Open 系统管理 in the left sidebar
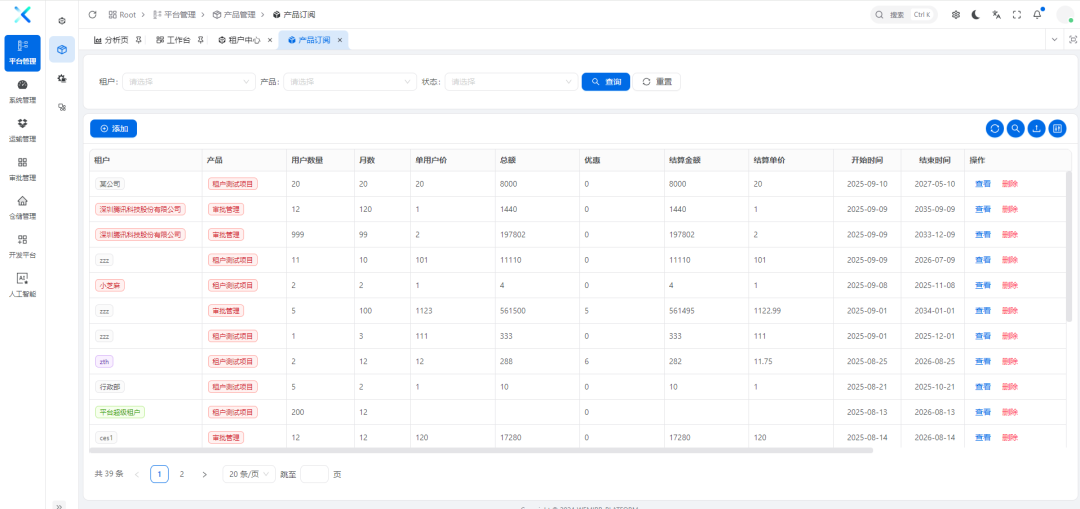Image resolution: width=1080 pixels, height=509 pixels. click(x=22, y=91)
